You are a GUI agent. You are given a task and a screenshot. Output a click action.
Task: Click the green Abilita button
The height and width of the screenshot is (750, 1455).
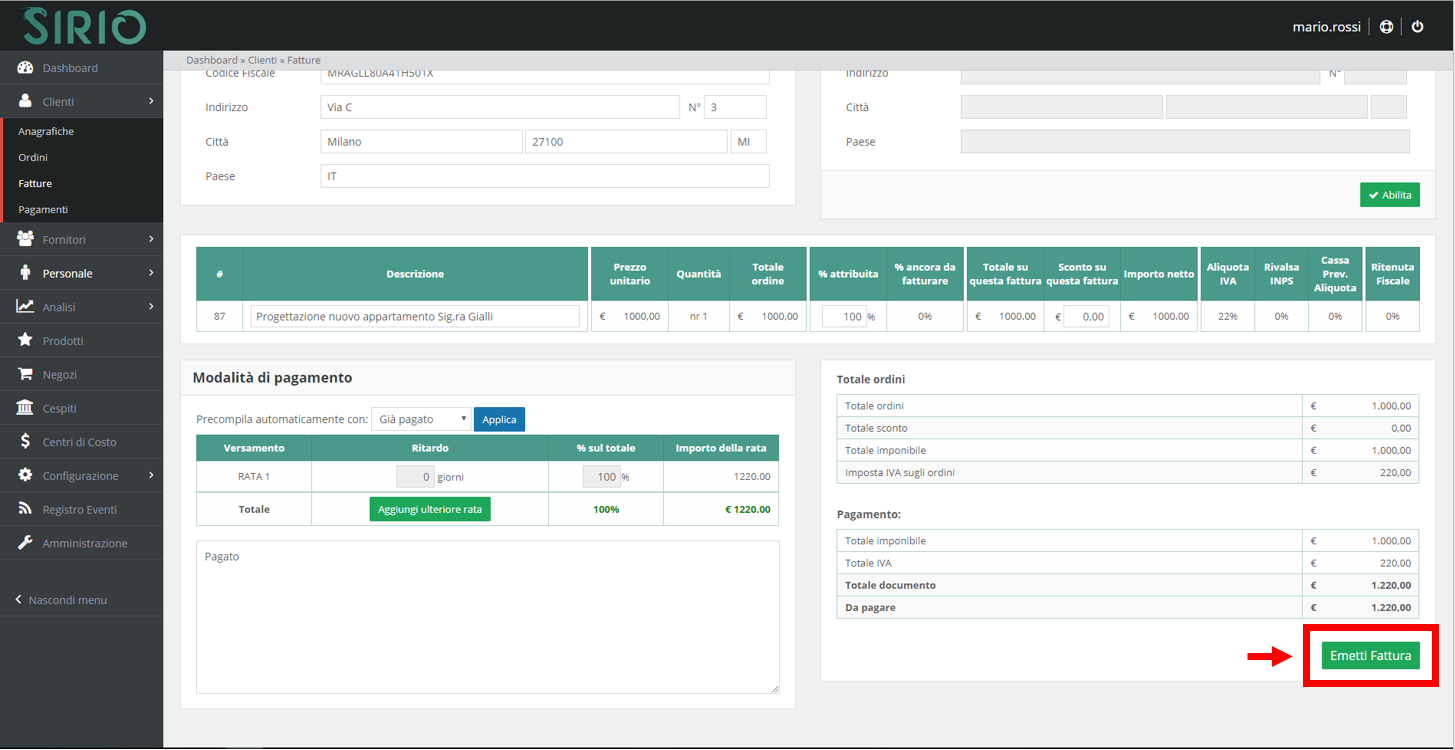pyautogui.click(x=1389, y=195)
